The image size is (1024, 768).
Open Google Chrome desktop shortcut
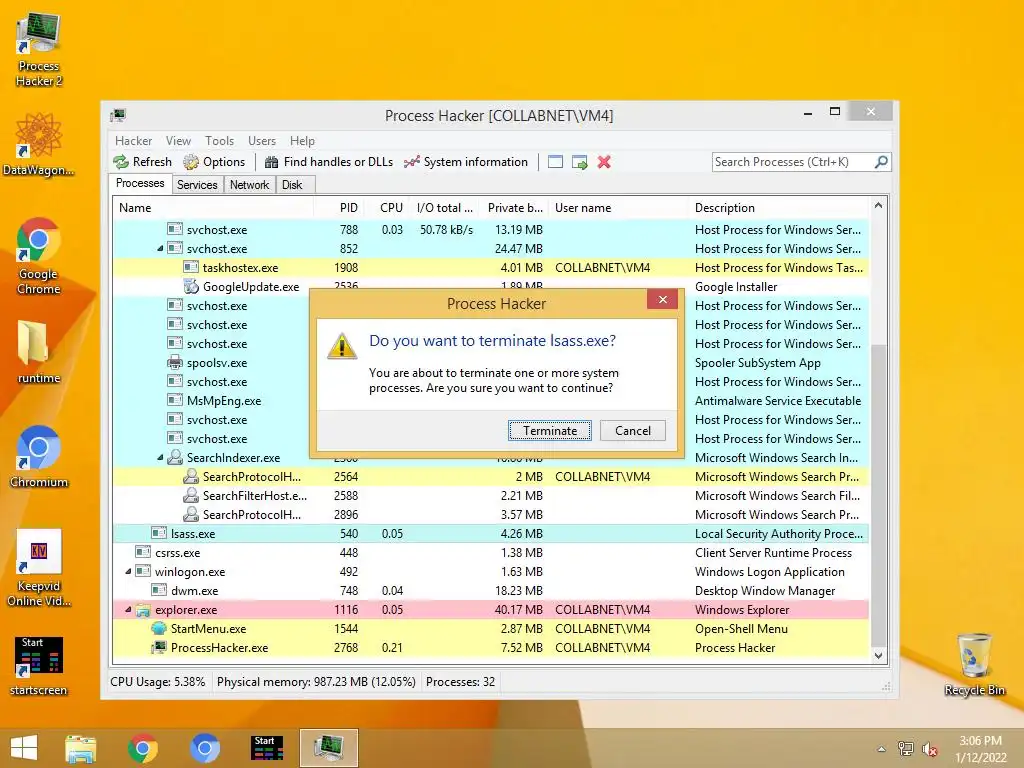pyautogui.click(x=39, y=256)
